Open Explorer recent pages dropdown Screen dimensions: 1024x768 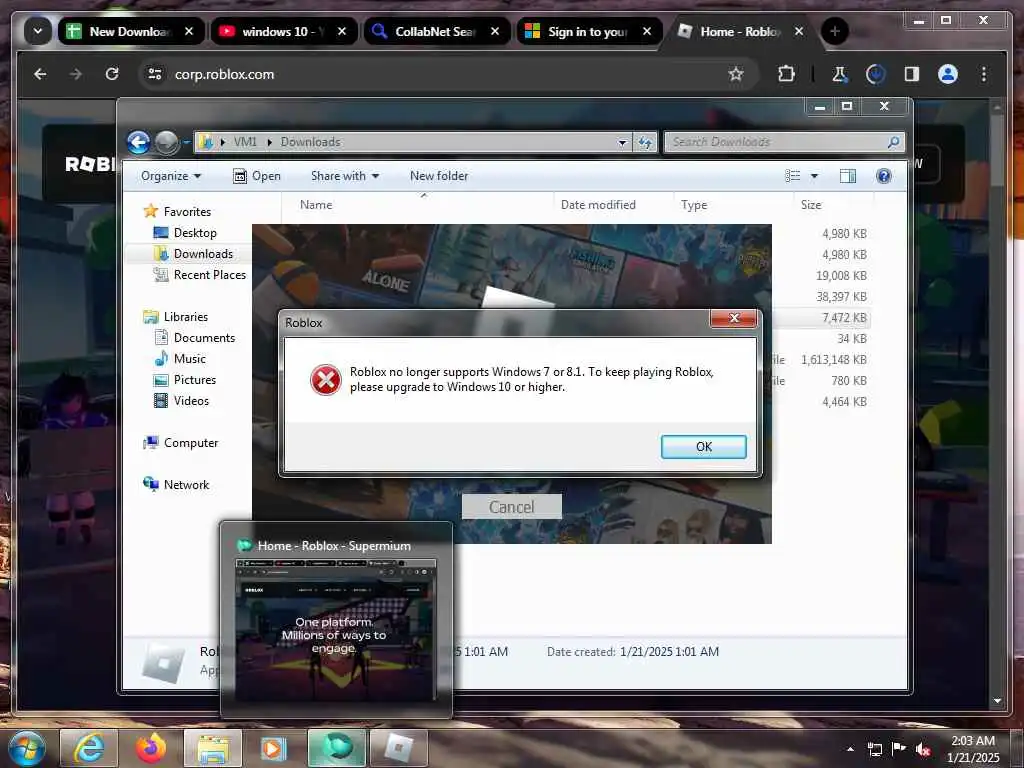(186, 142)
